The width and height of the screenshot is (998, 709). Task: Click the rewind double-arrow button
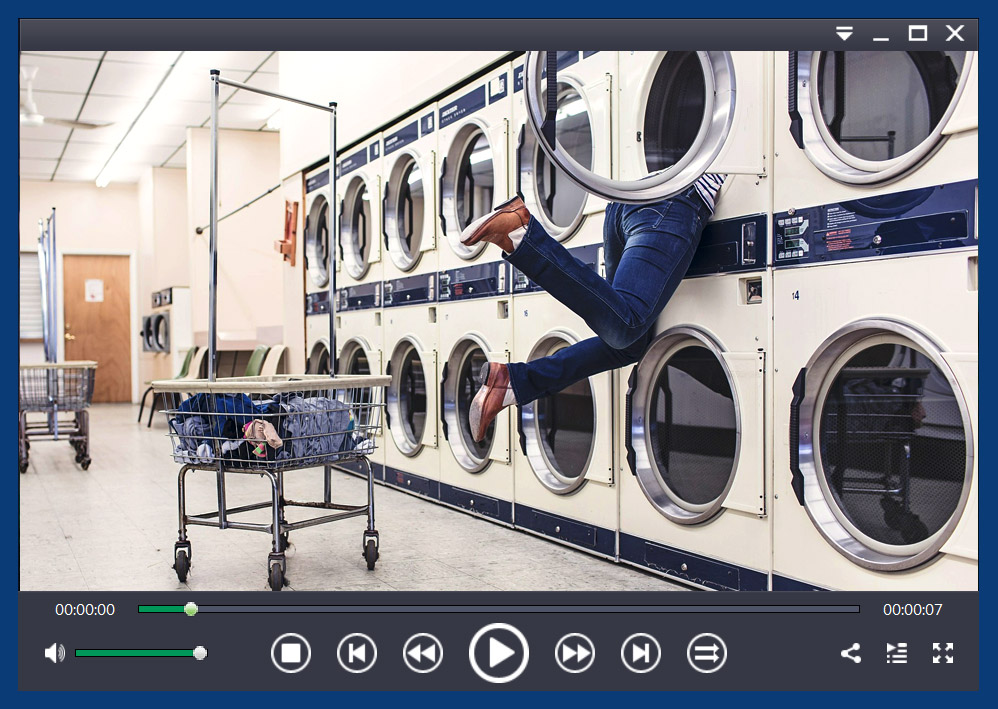423,654
